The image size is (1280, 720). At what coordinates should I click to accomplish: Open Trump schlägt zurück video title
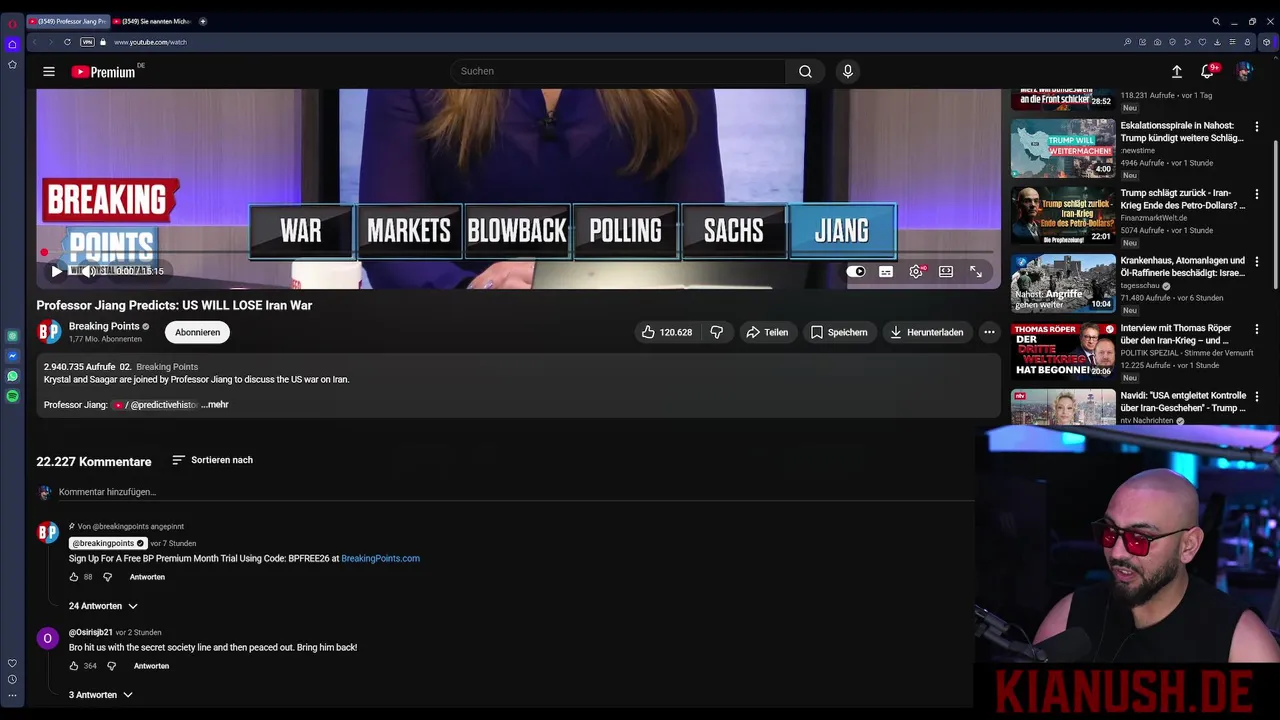click(1183, 198)
